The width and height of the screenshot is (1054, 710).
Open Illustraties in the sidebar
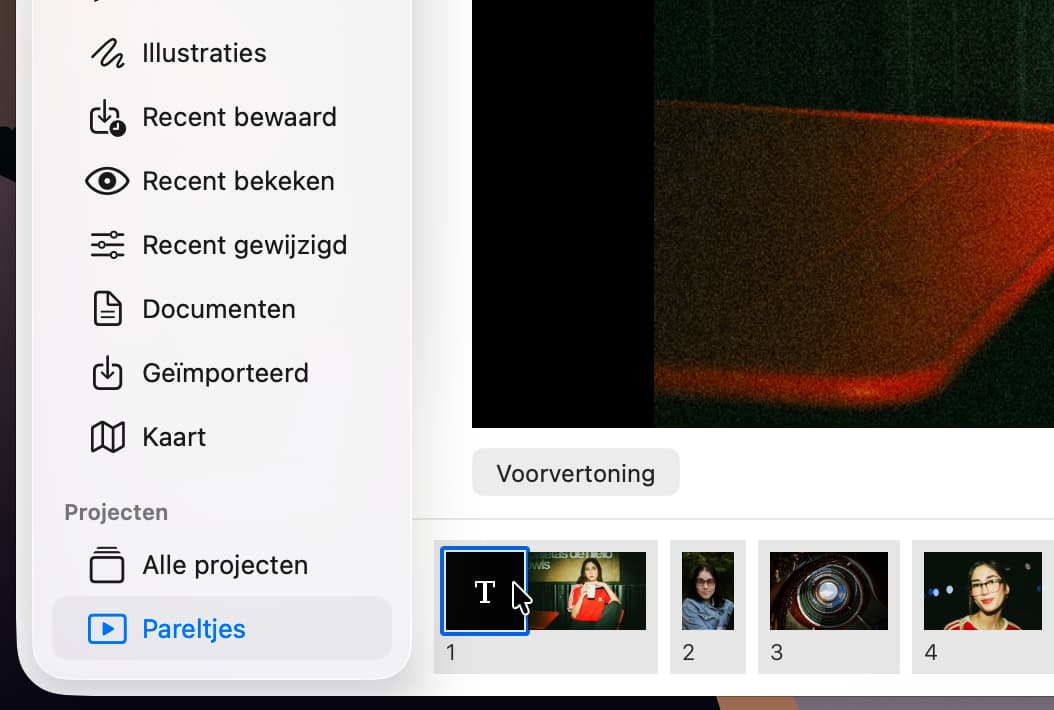pos(221,53)
